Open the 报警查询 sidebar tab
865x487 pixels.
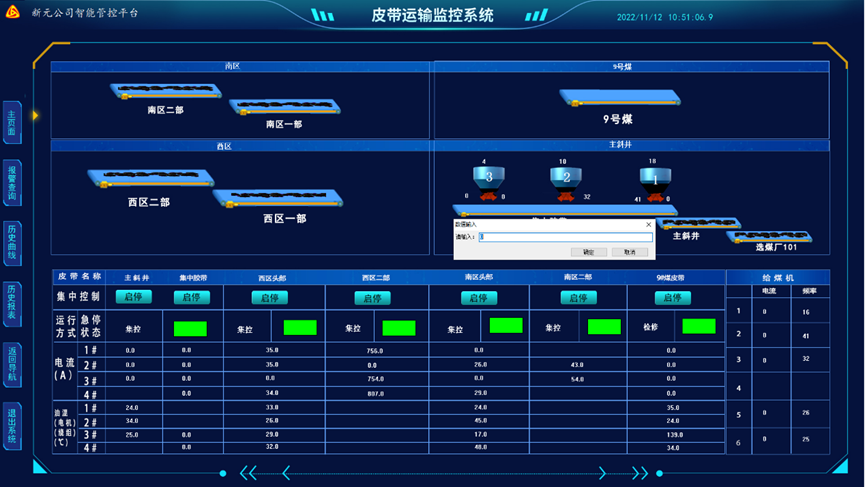[12, 183]
